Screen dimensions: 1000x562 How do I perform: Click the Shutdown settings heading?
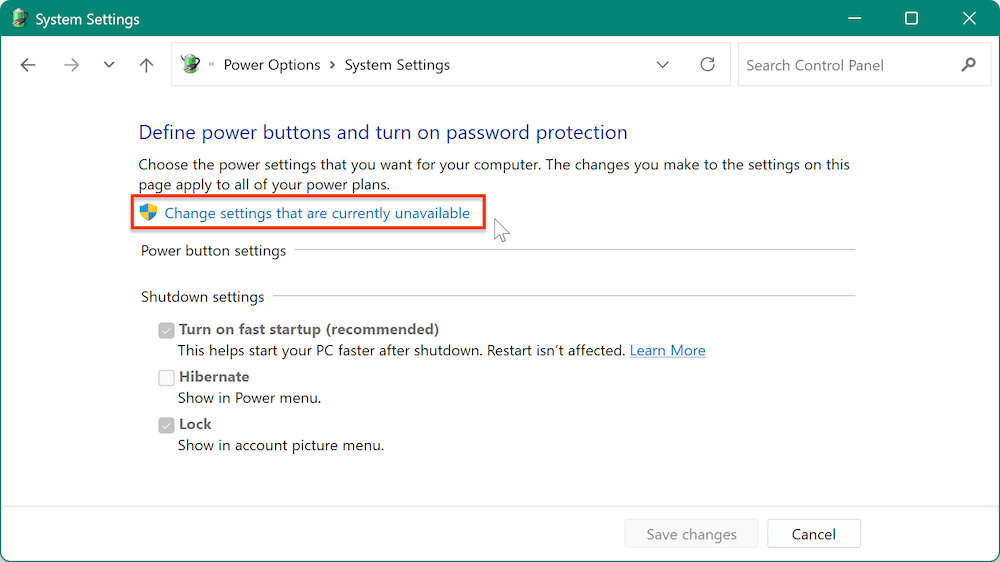202,297
